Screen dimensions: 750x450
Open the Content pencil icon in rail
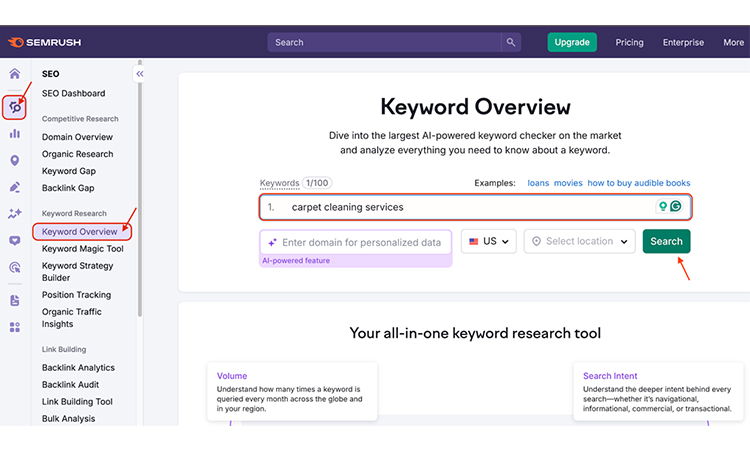pos(15,187)
